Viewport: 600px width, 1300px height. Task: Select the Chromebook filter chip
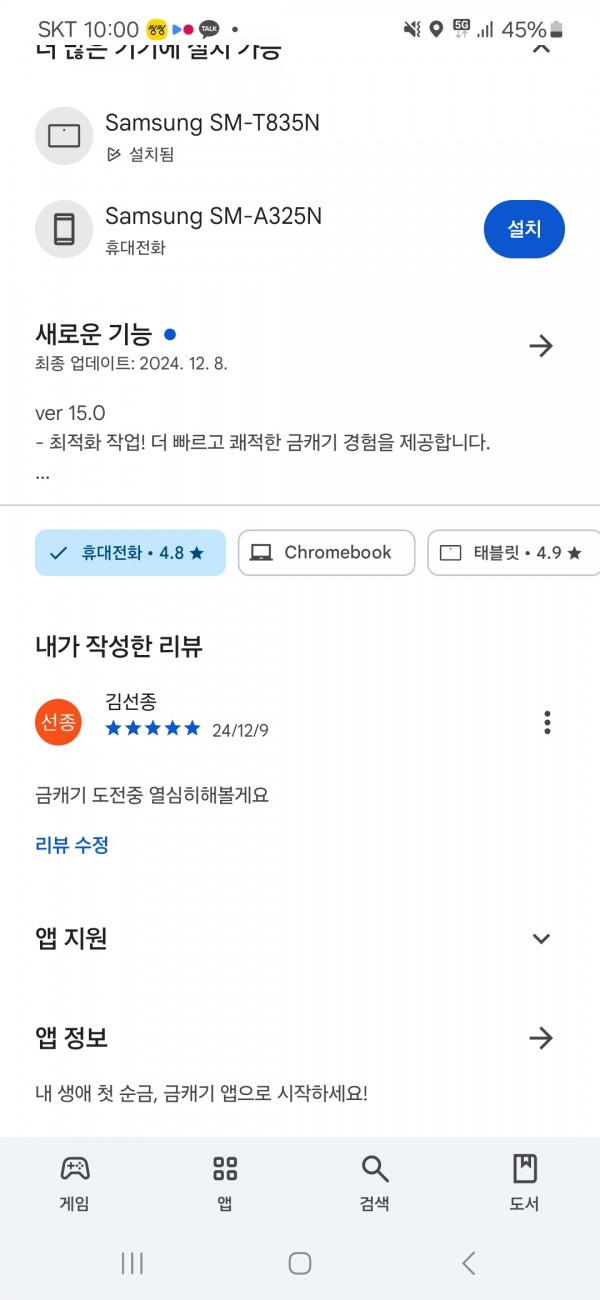pos(326,553)
